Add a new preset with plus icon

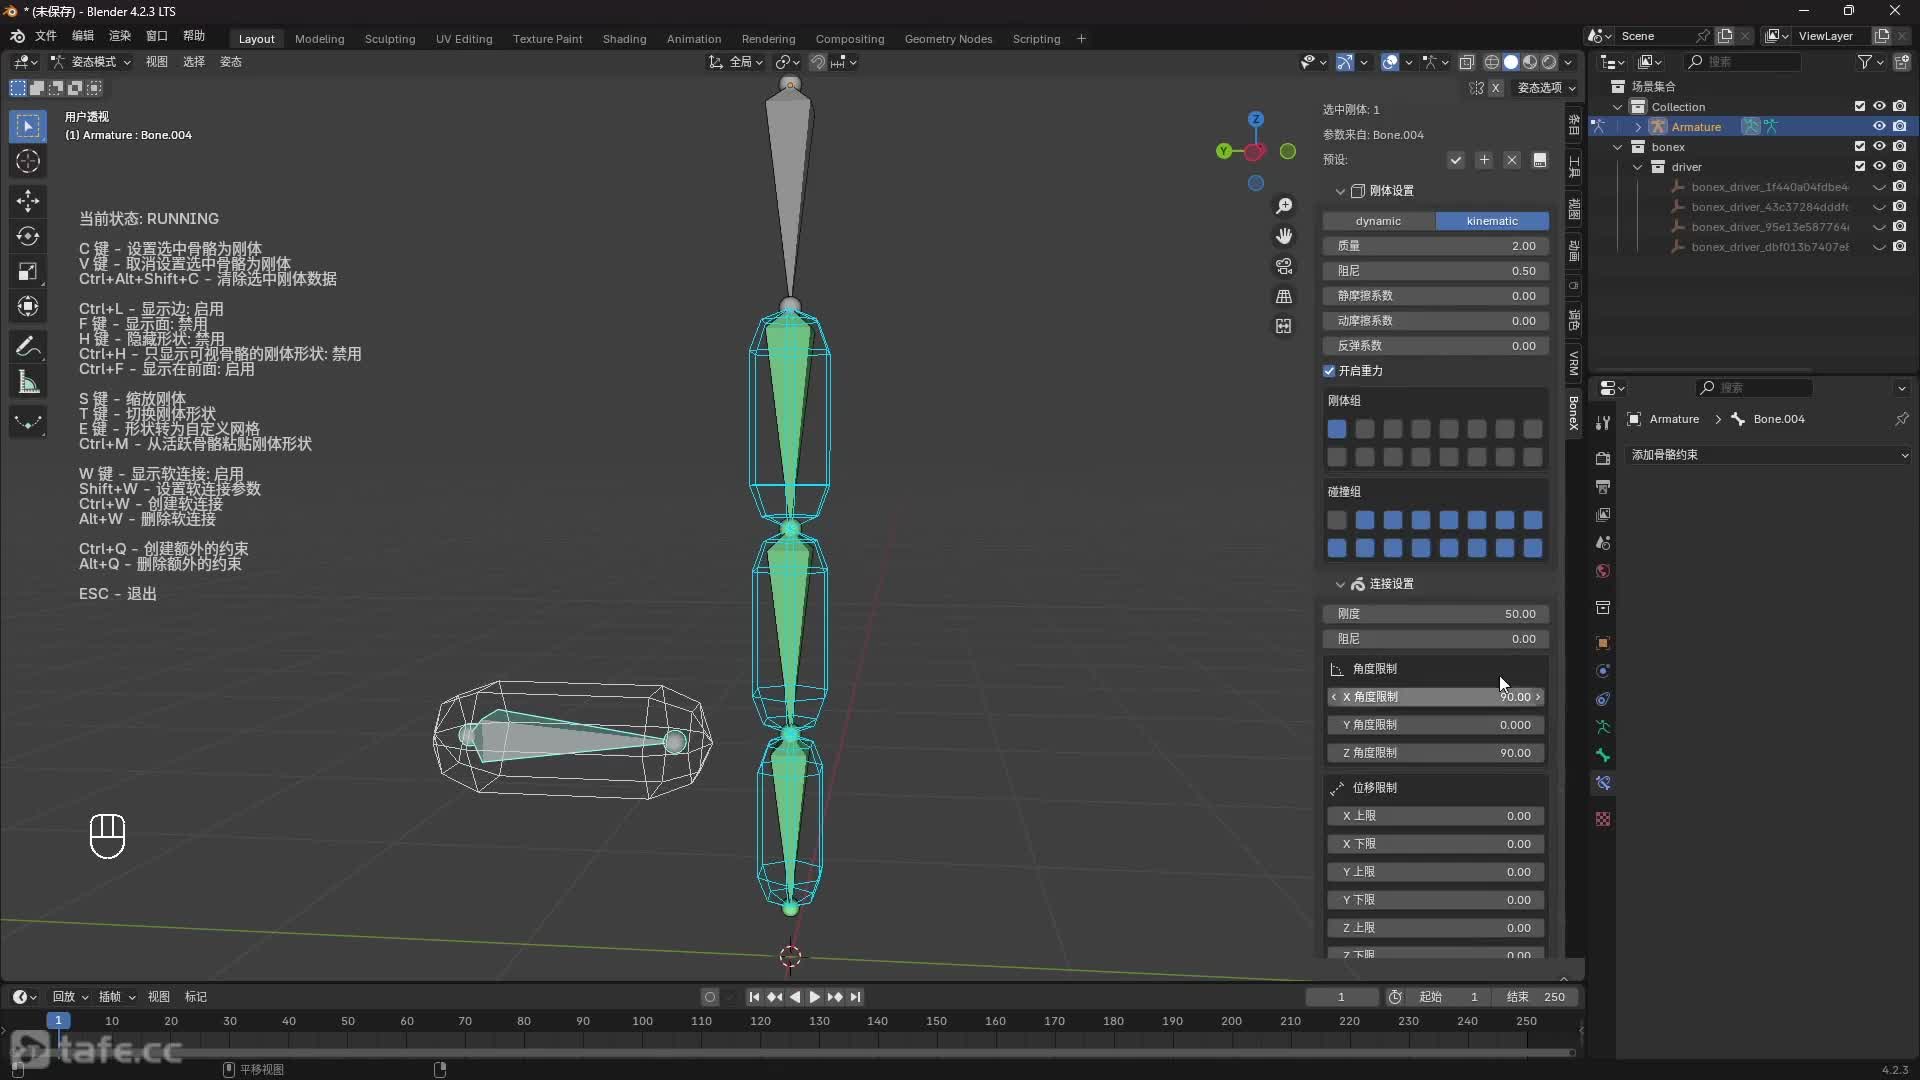click(x=1484, y=160)
